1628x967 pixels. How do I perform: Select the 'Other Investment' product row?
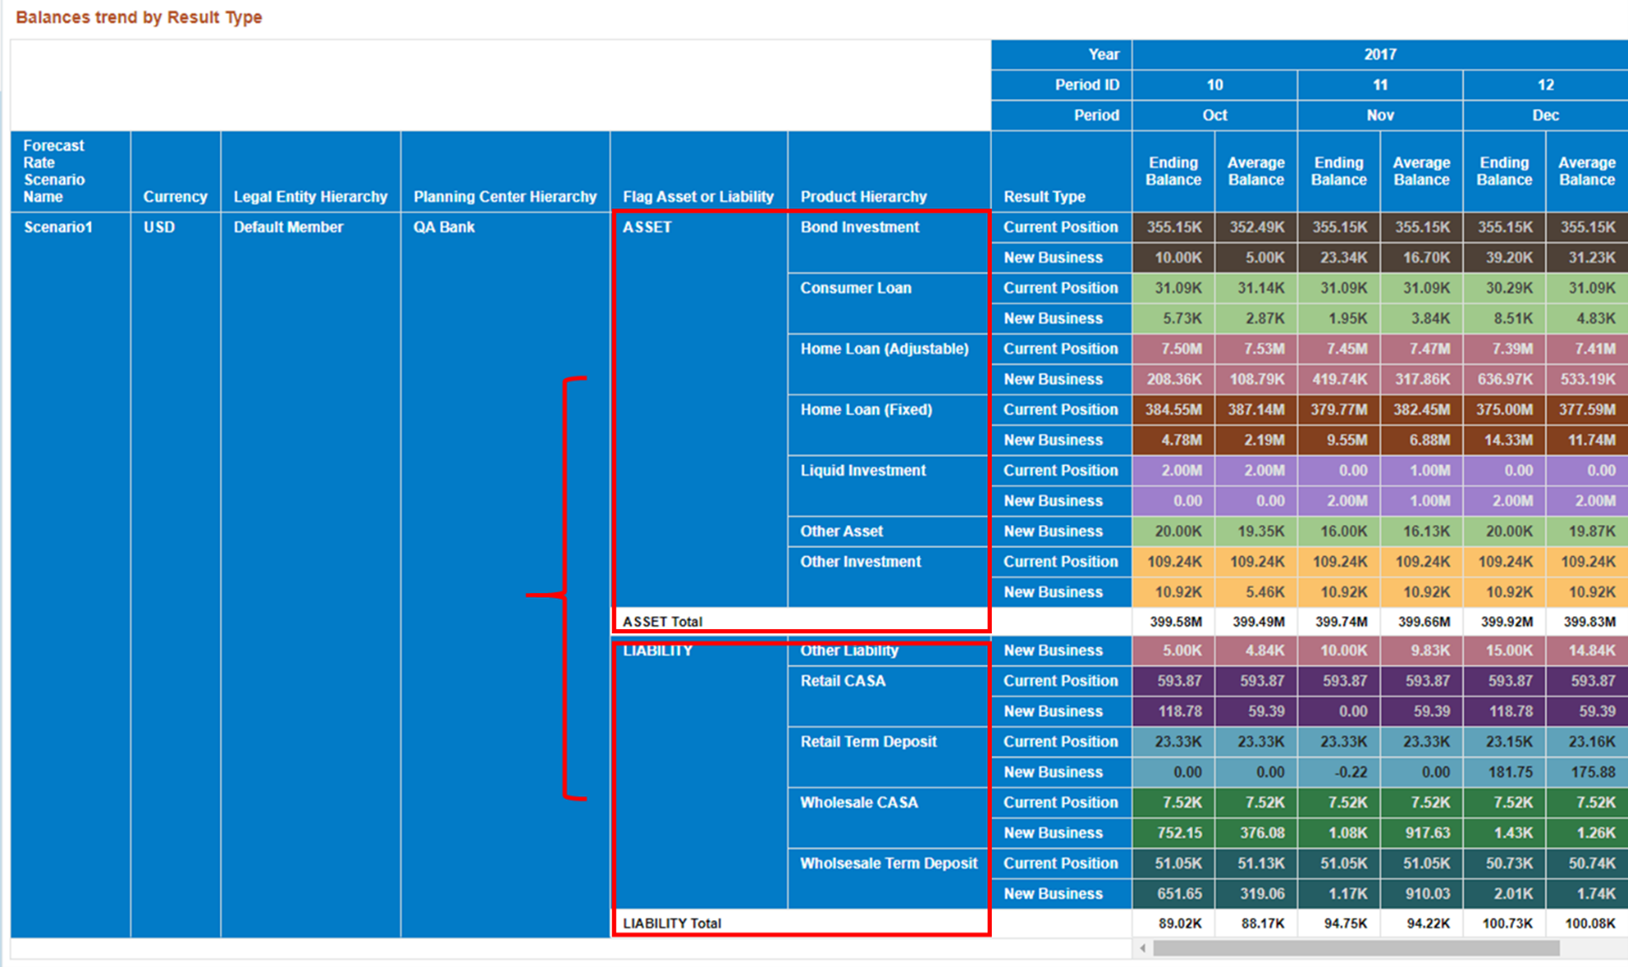coord(890,577)
